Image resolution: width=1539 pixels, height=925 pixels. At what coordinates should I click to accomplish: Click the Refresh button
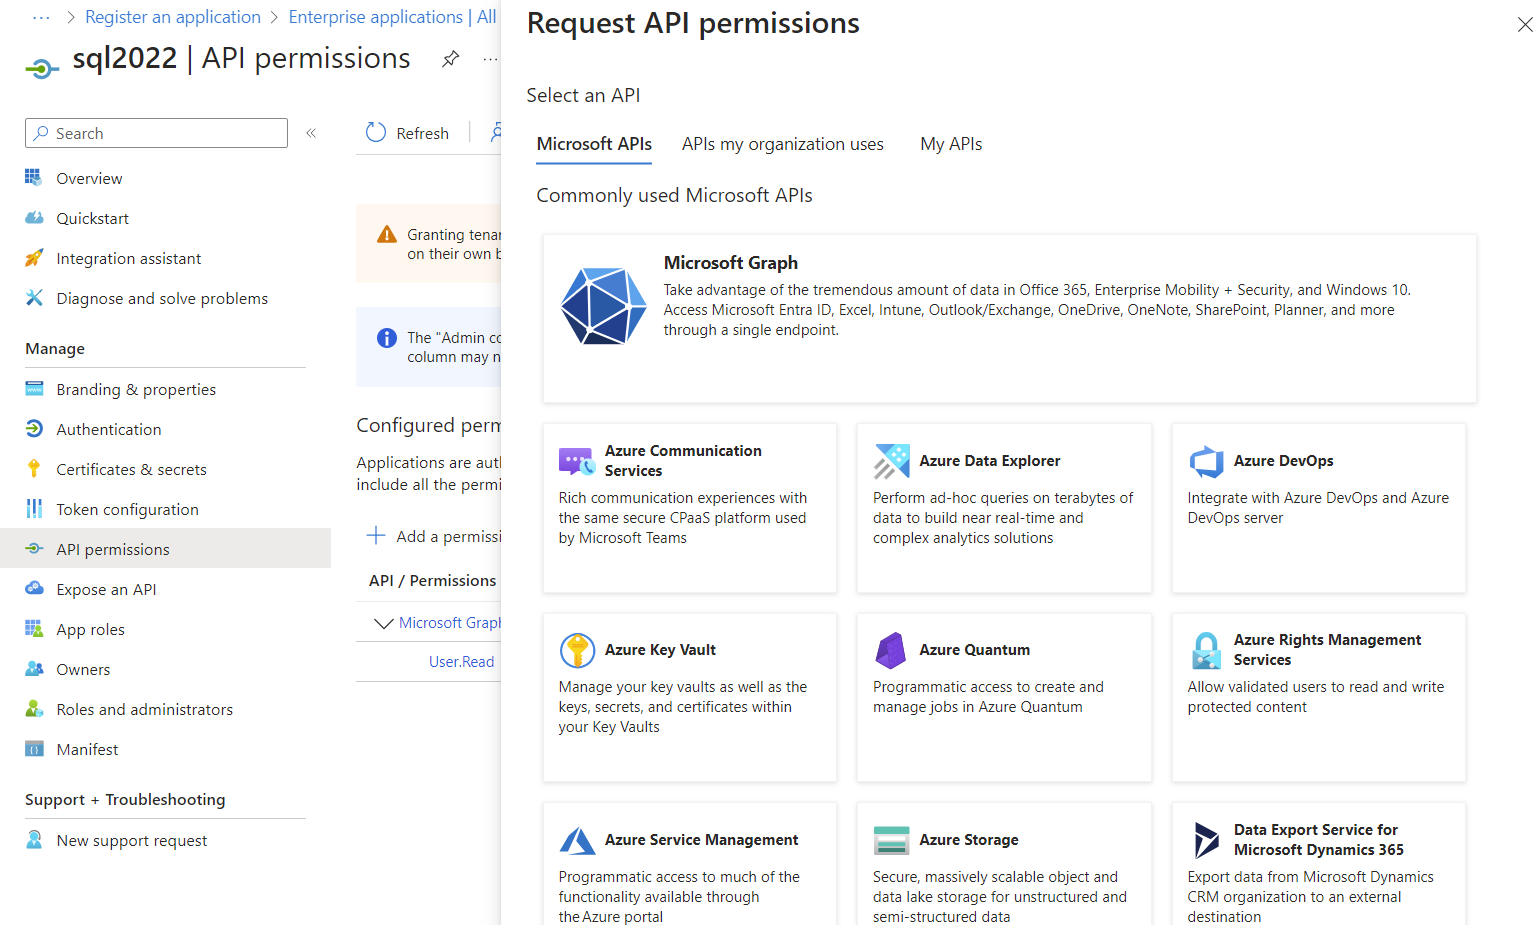[407, 133]
